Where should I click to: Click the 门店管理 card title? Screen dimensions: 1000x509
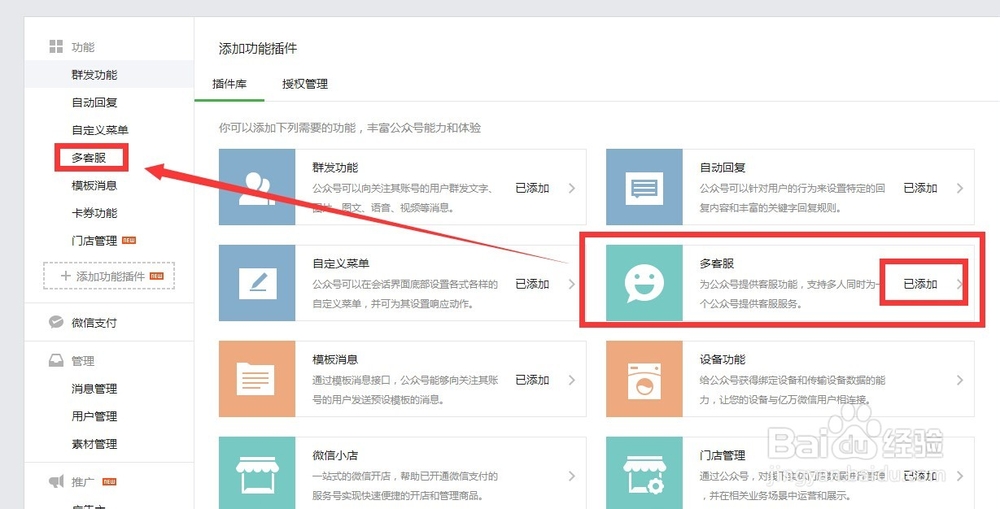pyautogui.click(x=723, y=455)
